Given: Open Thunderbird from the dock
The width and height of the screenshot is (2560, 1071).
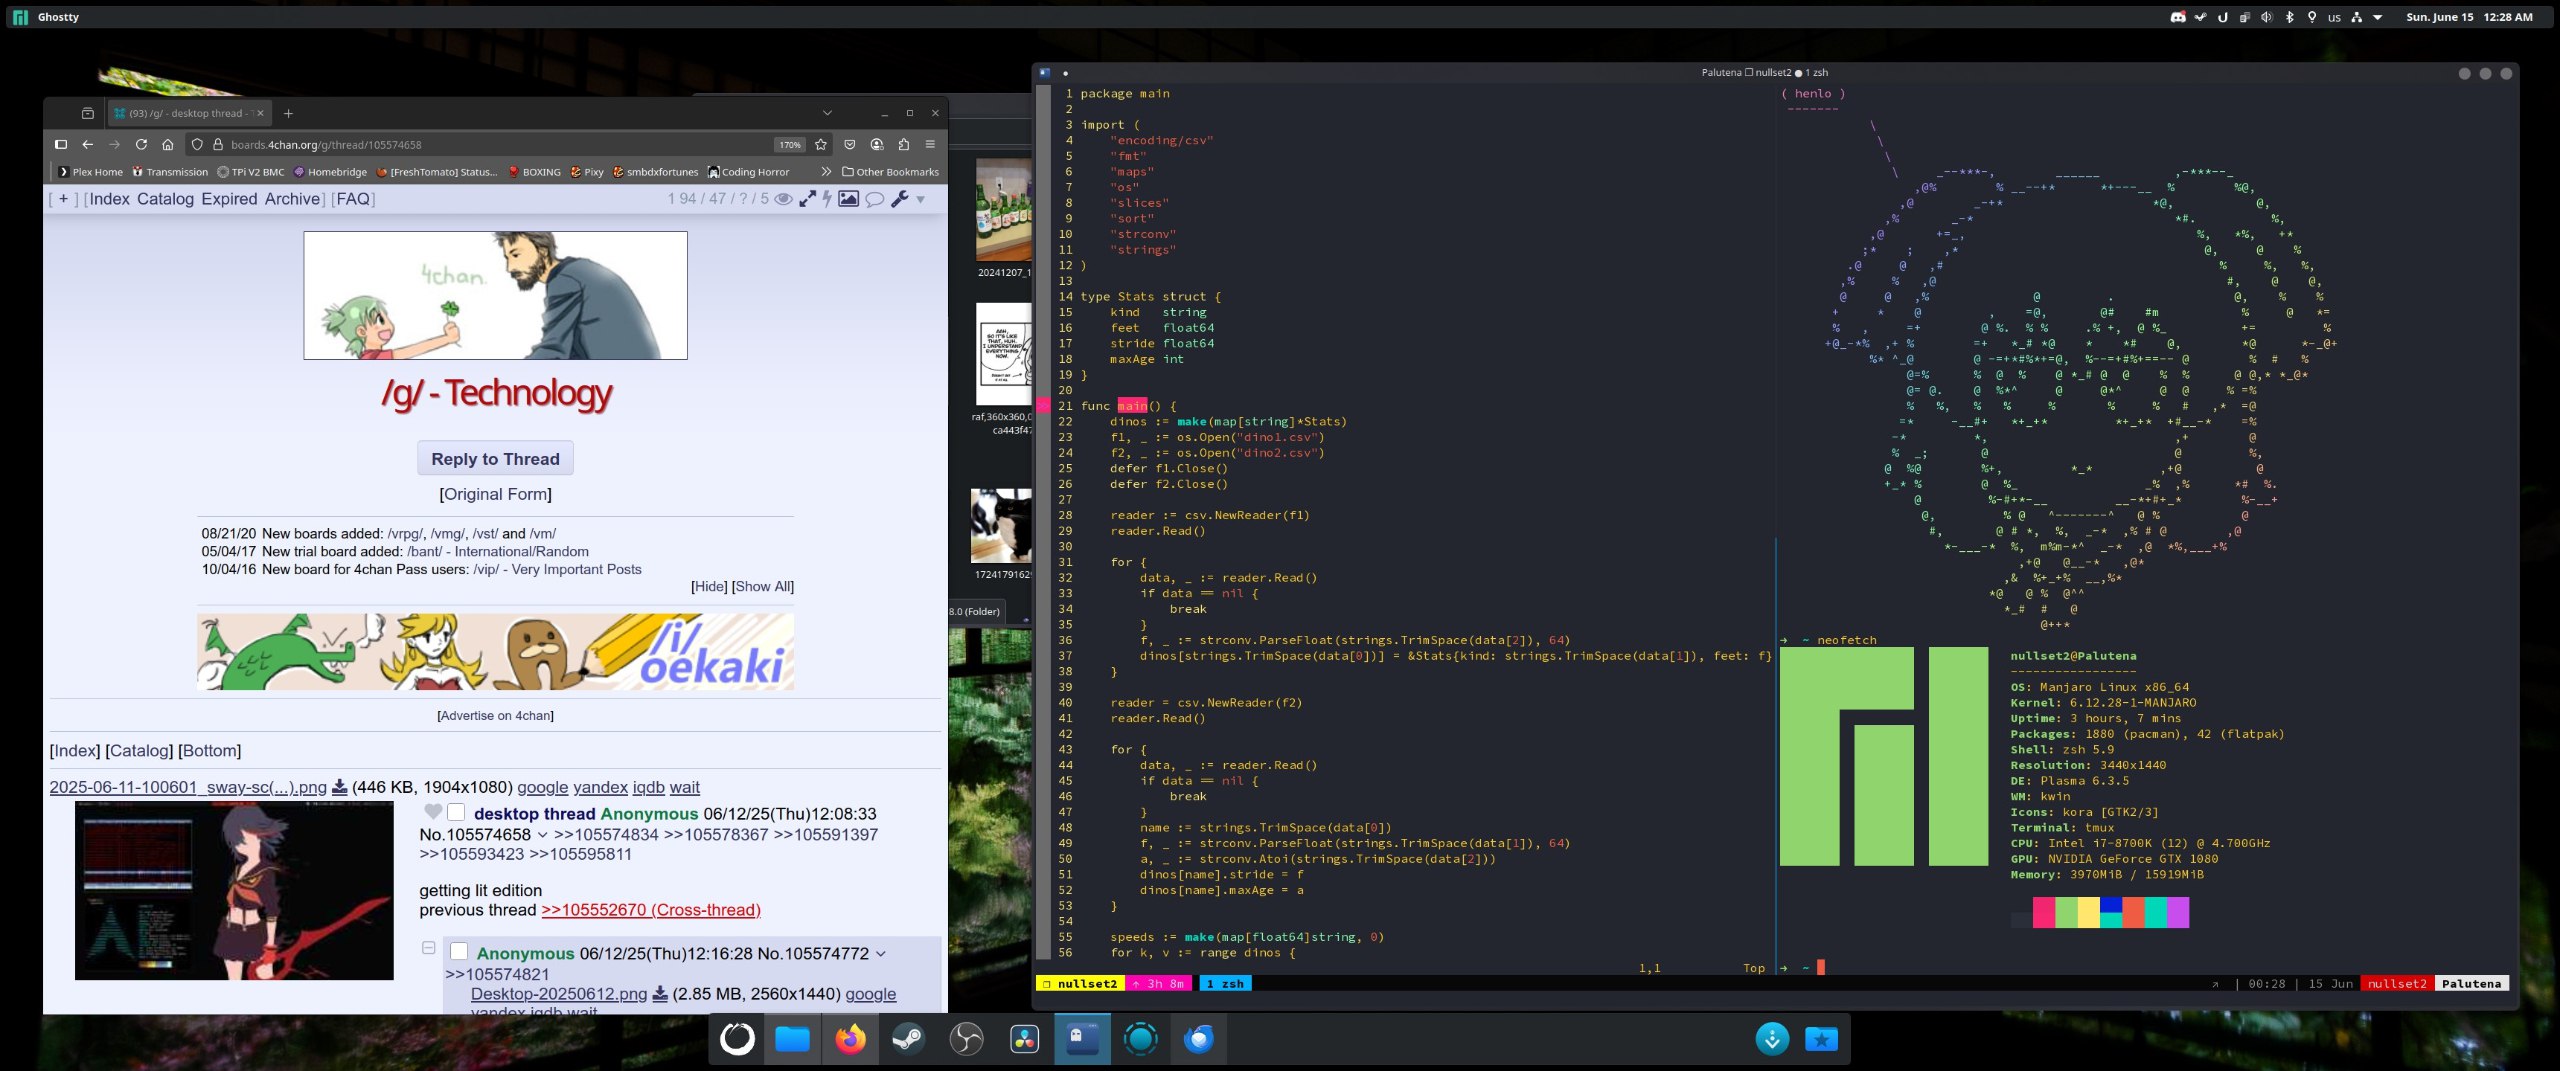Looking at the screenshot, I should 1199,1039.
